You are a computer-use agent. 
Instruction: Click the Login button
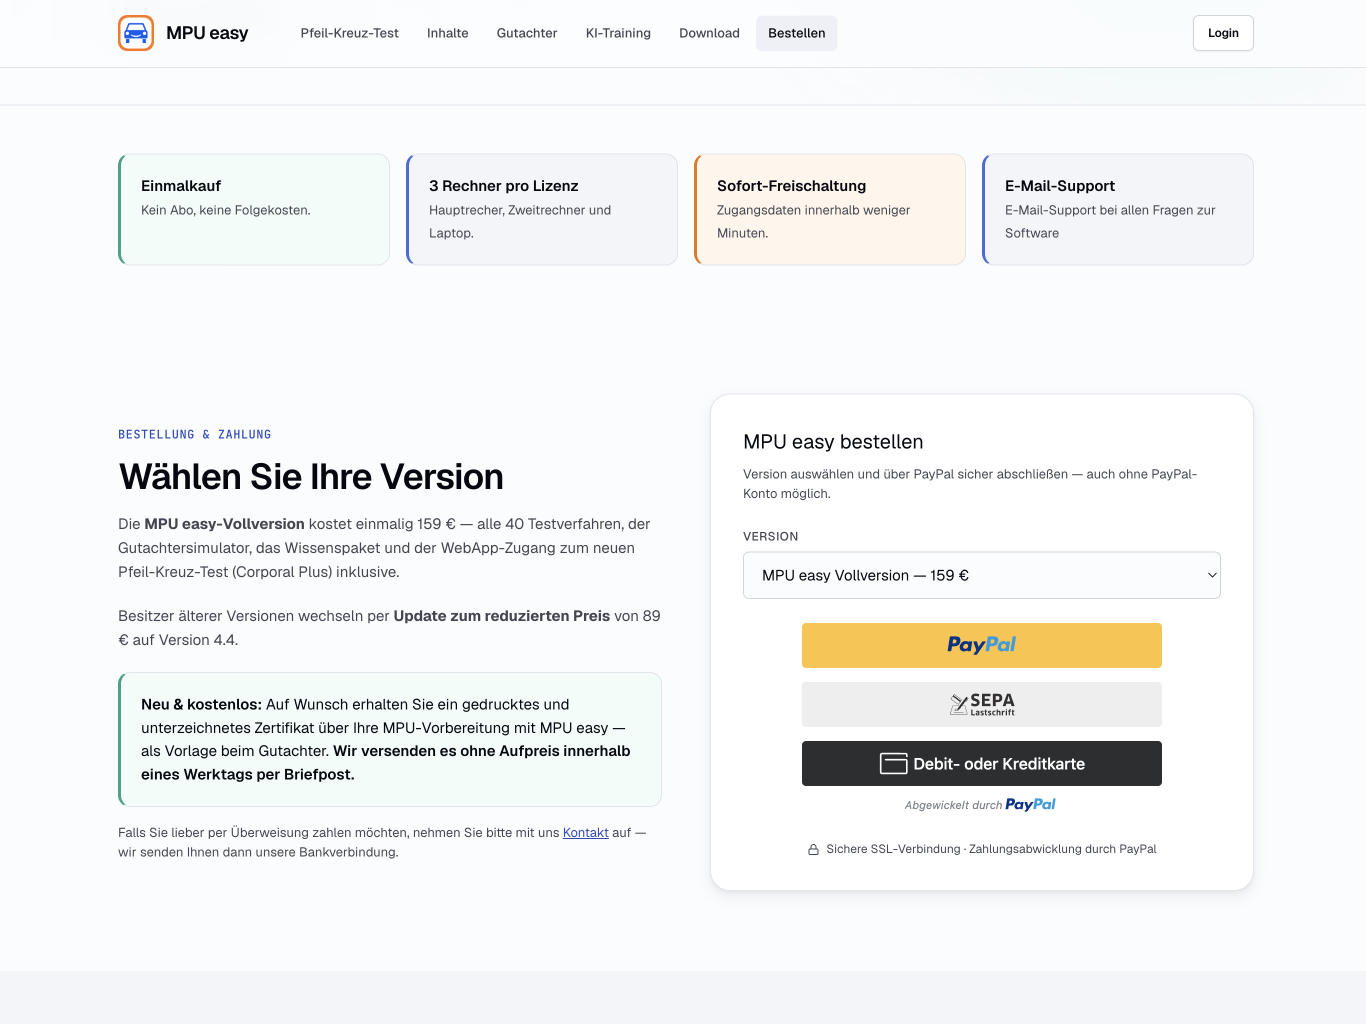coord(1223,33)
